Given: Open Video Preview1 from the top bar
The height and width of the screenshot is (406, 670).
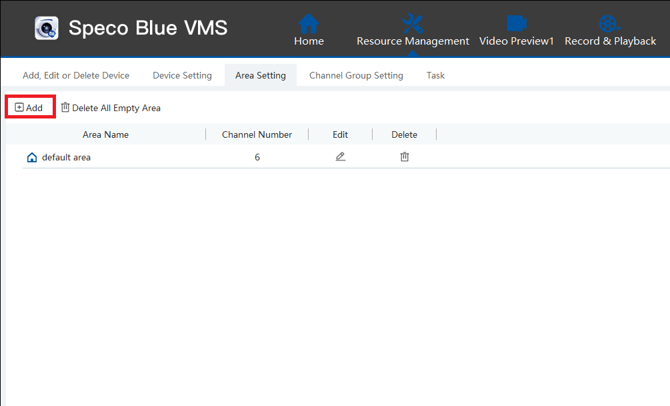Looking at the screenshot, I should coord(516,29).
